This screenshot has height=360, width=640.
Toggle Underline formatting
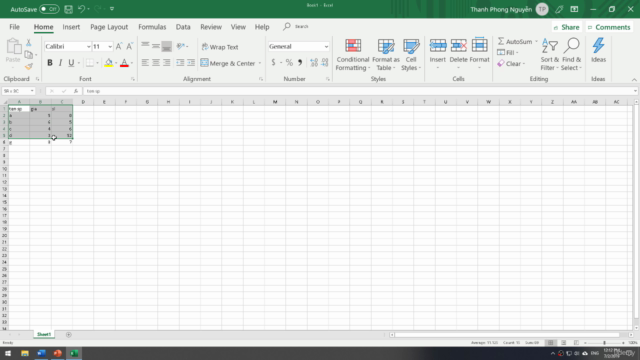[x=71, y=63]
